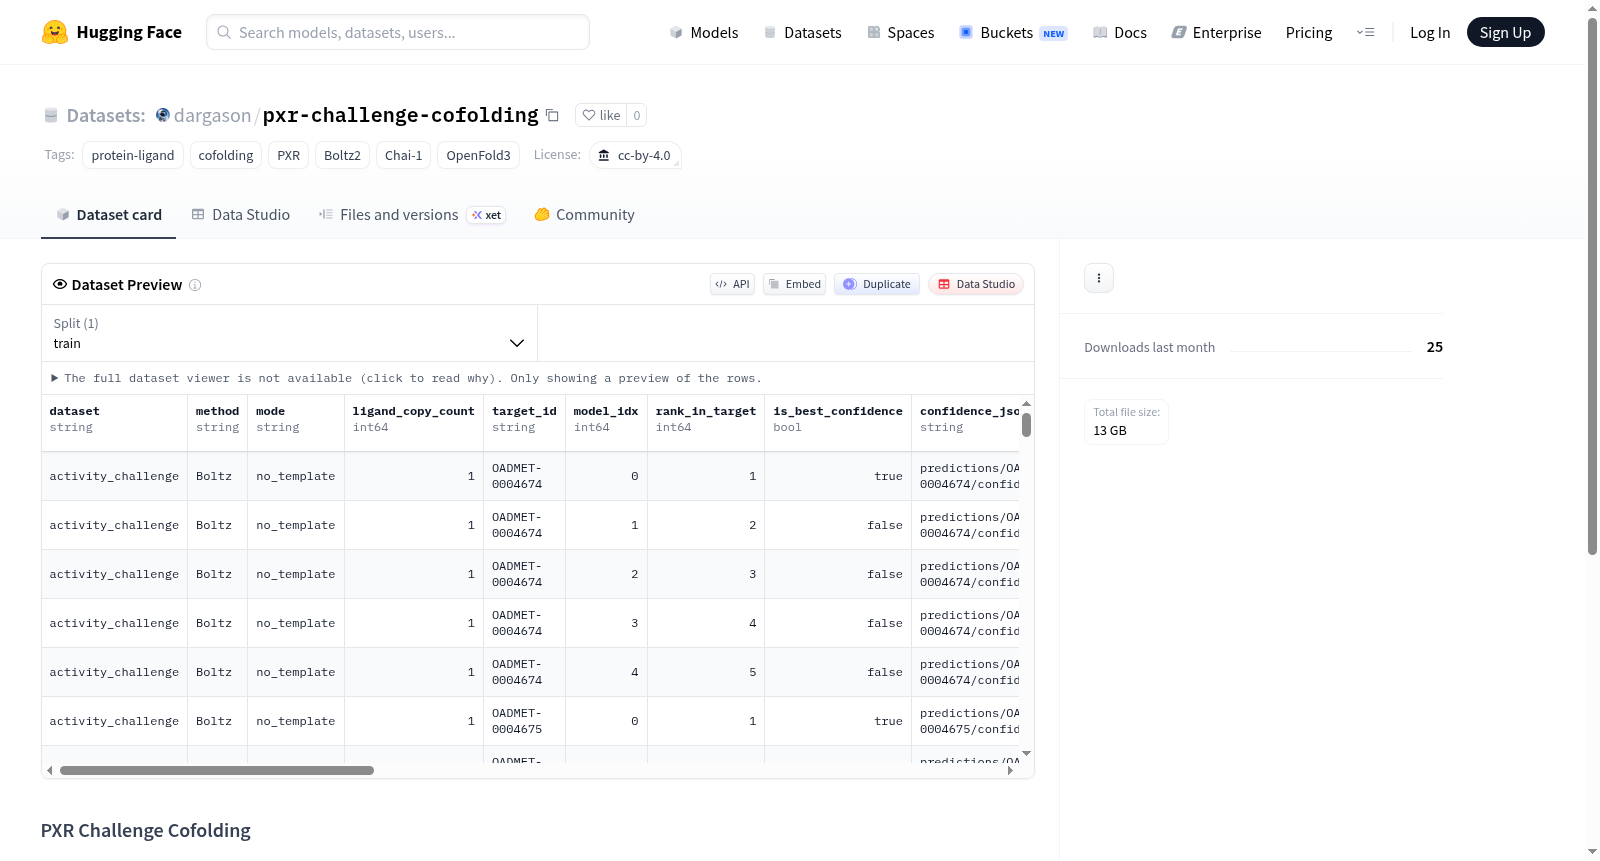
Task: Focus the search models input field
Action: 398,32
